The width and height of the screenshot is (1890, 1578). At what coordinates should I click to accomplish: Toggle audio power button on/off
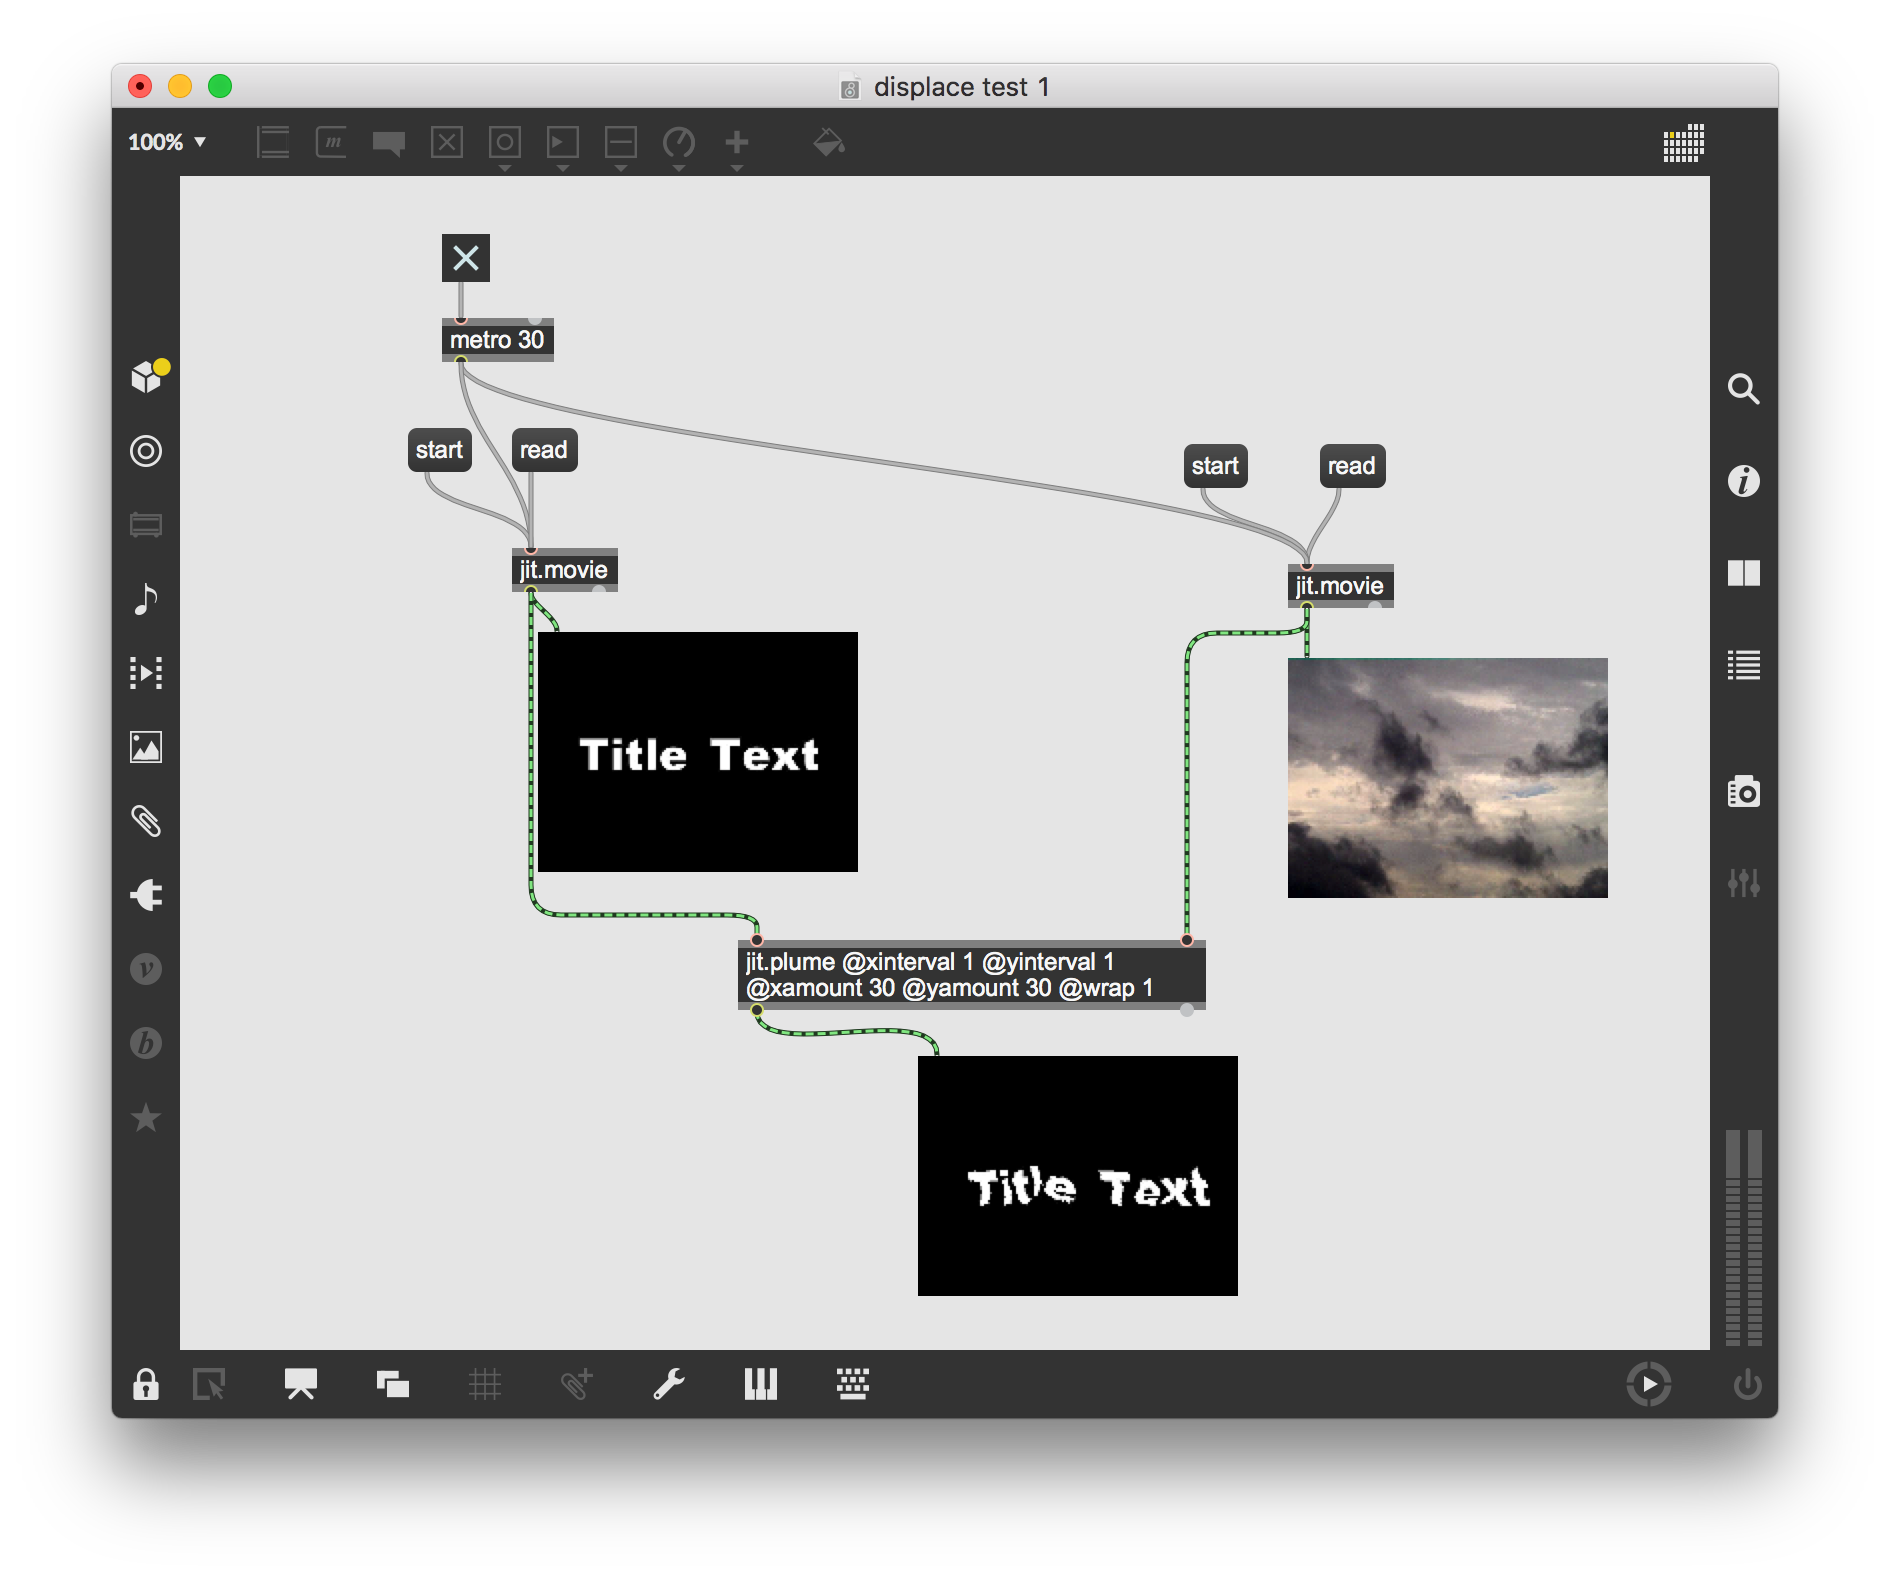1747,1384
